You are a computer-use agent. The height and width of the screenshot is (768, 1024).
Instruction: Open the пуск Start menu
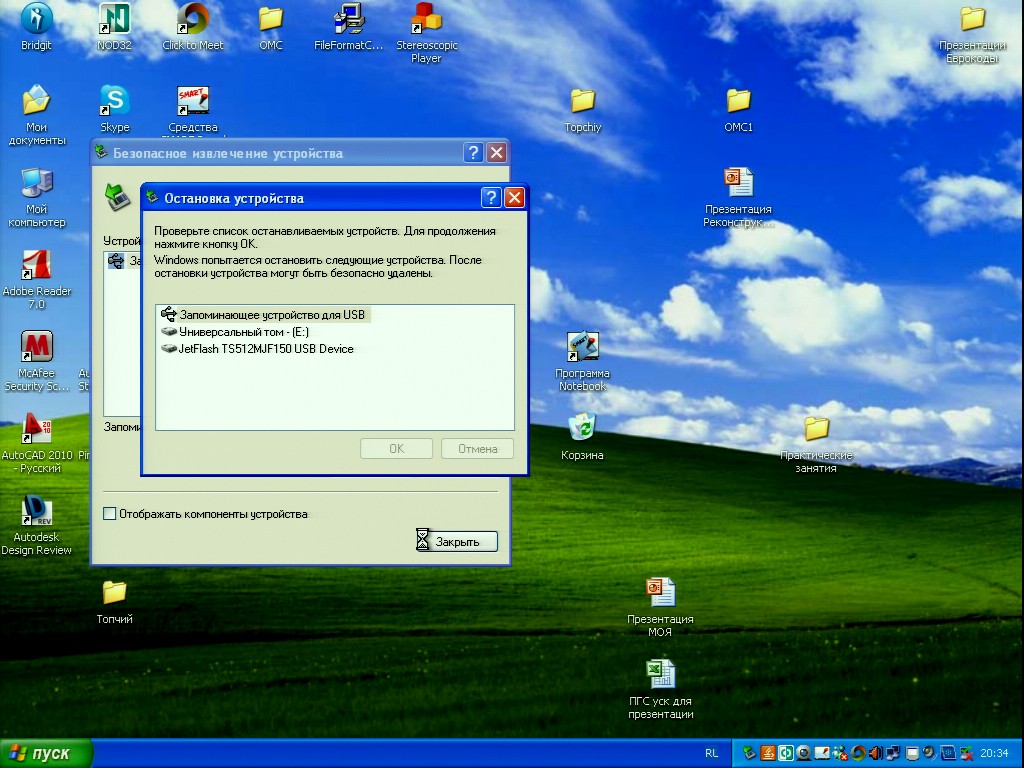click(46, 754)
